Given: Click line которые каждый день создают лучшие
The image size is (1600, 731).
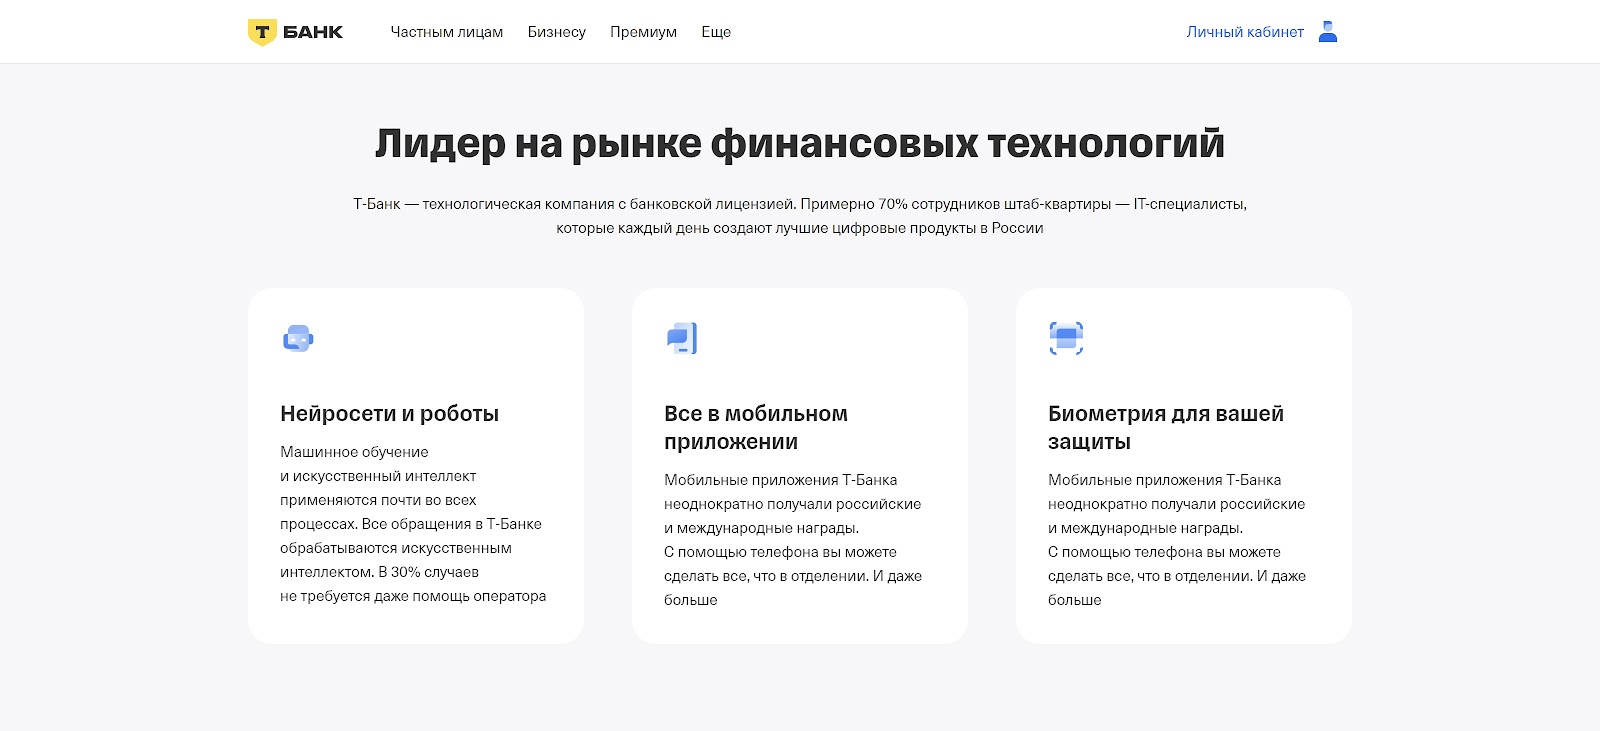Looking at the screenshot, I should (800, 228).
